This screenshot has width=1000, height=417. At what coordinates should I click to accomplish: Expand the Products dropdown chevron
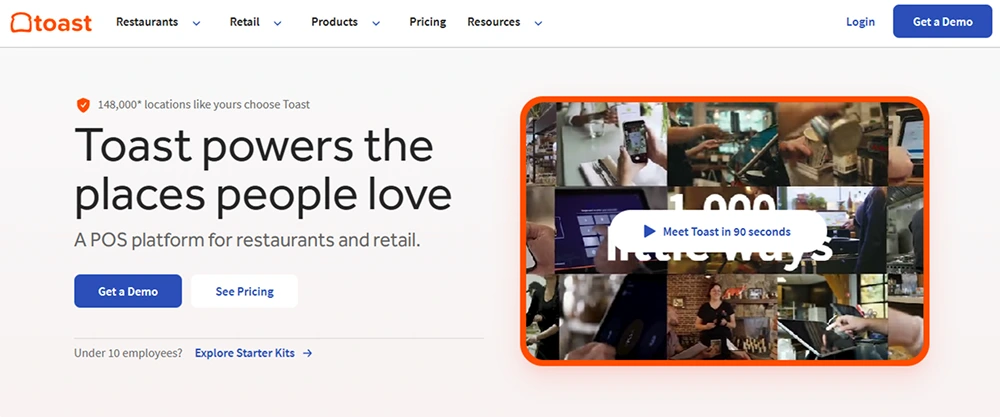click(376, 24)
